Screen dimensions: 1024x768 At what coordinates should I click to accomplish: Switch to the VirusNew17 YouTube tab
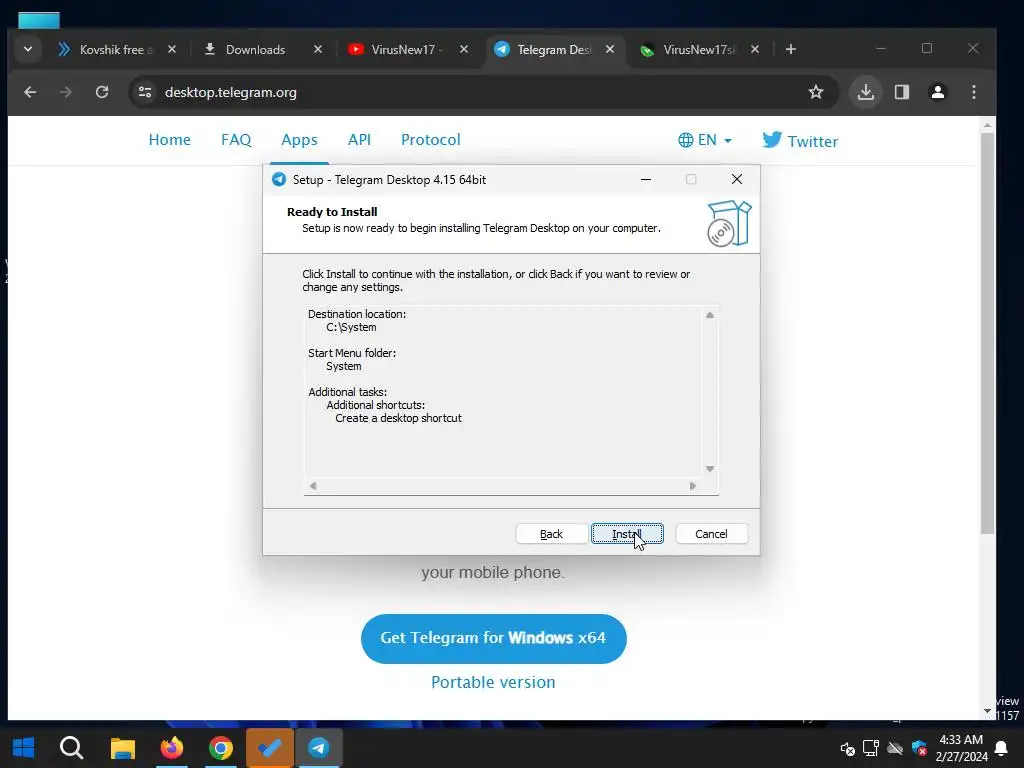pos(394,50)
